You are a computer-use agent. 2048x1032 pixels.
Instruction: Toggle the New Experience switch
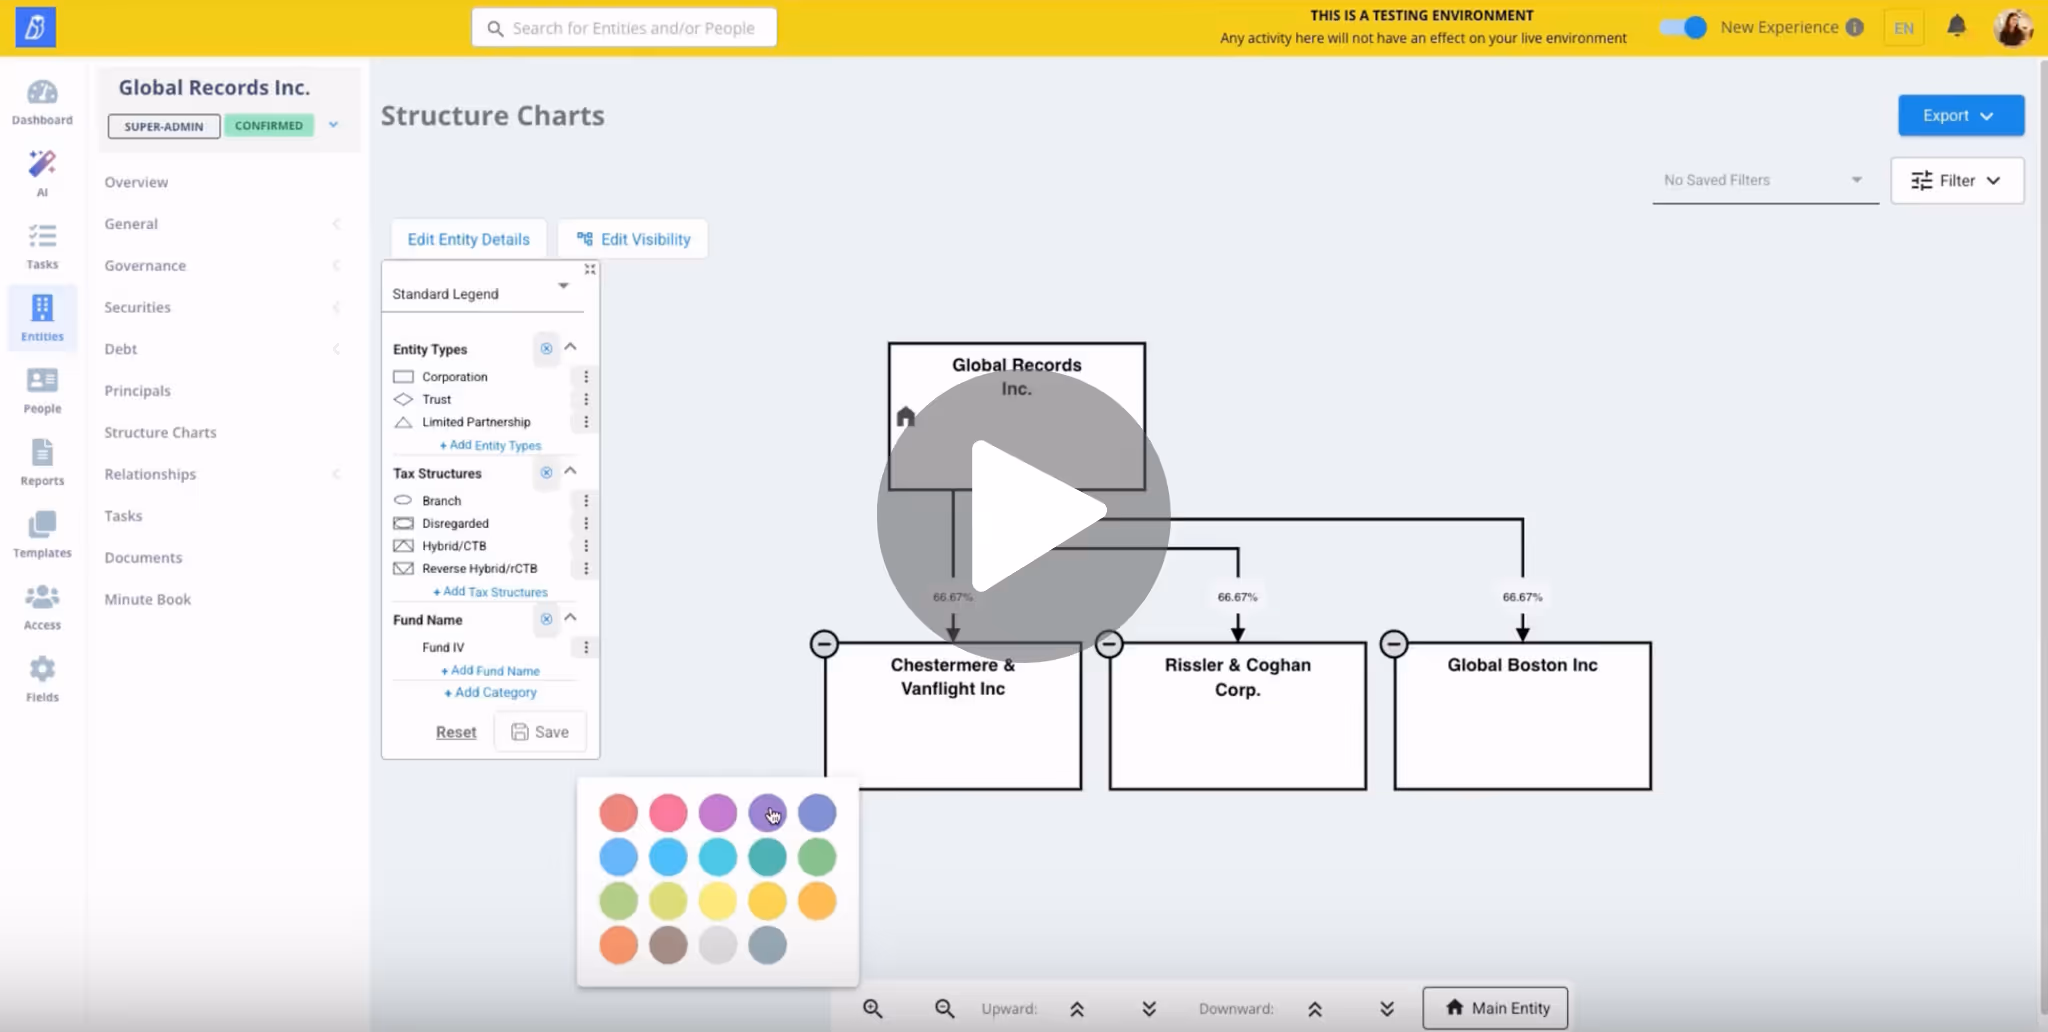(1684, 27)
